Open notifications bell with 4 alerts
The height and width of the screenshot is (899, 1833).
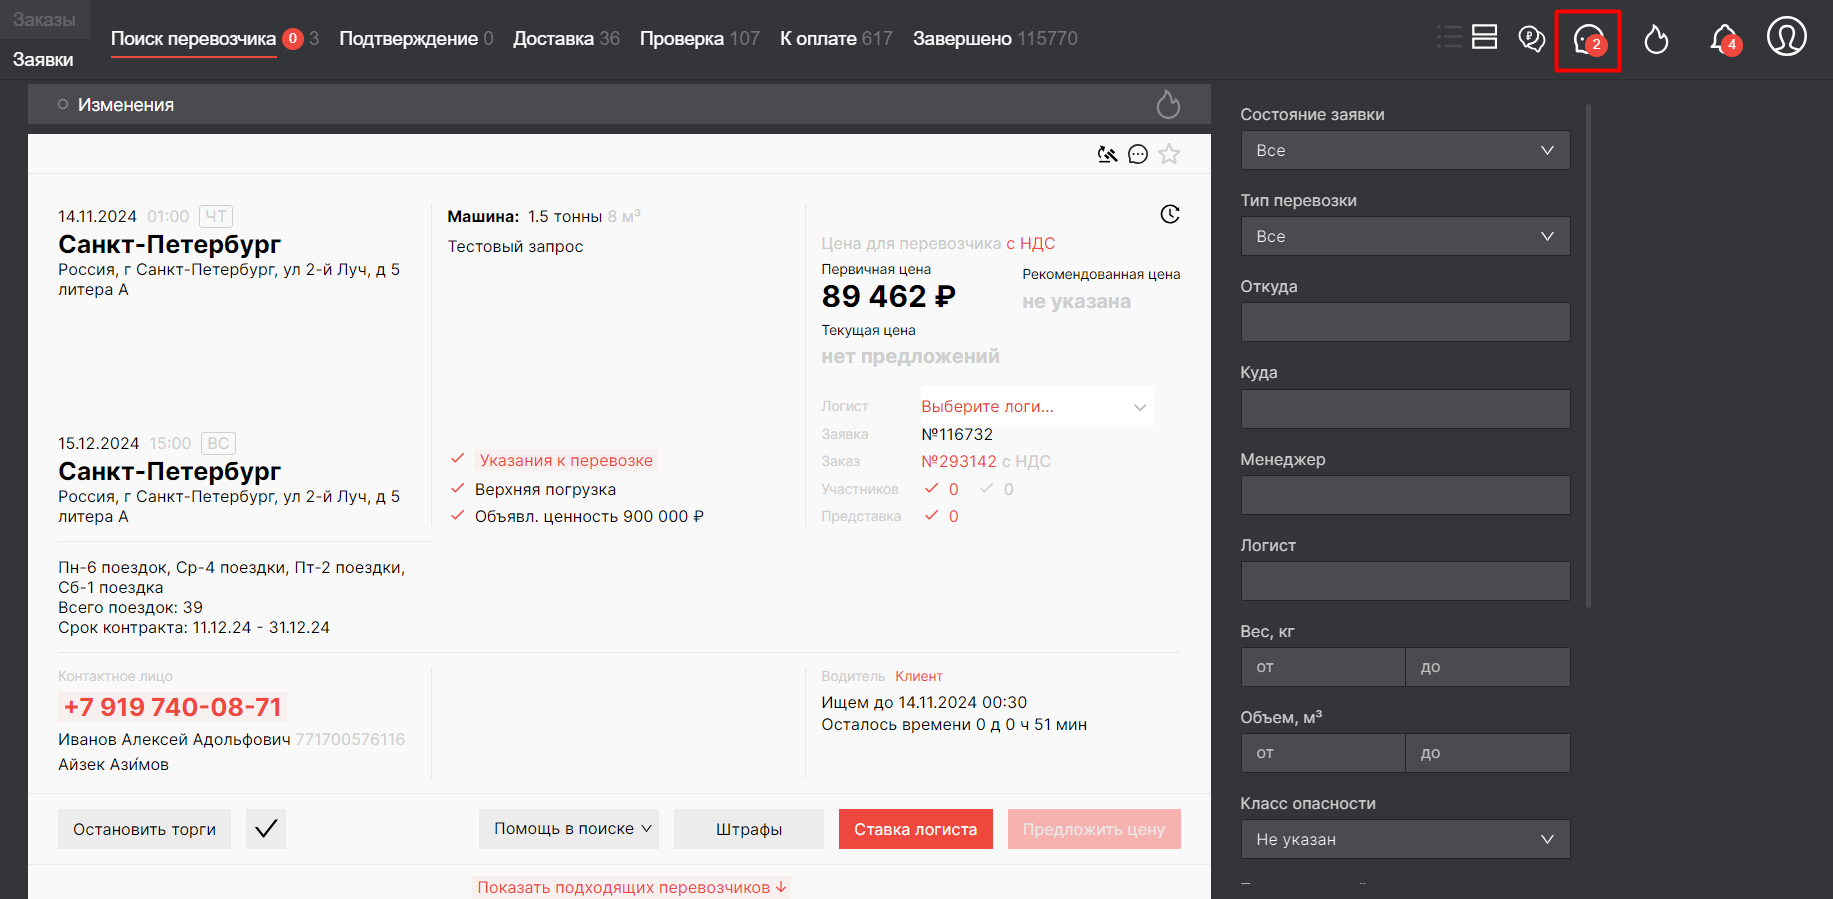1725,39
